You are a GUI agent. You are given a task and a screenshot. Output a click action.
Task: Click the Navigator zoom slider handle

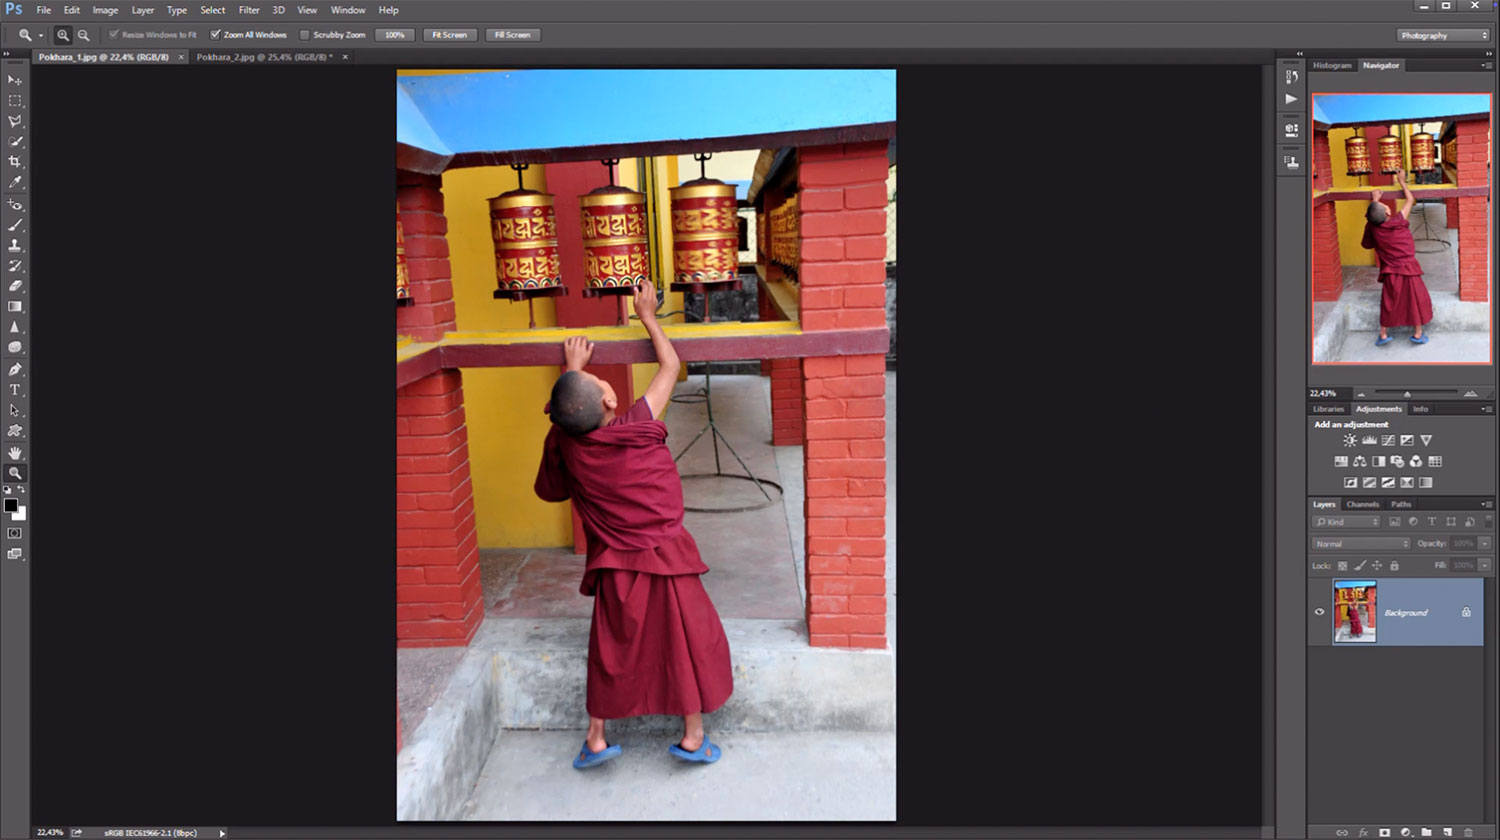(x=1407, y=394)
